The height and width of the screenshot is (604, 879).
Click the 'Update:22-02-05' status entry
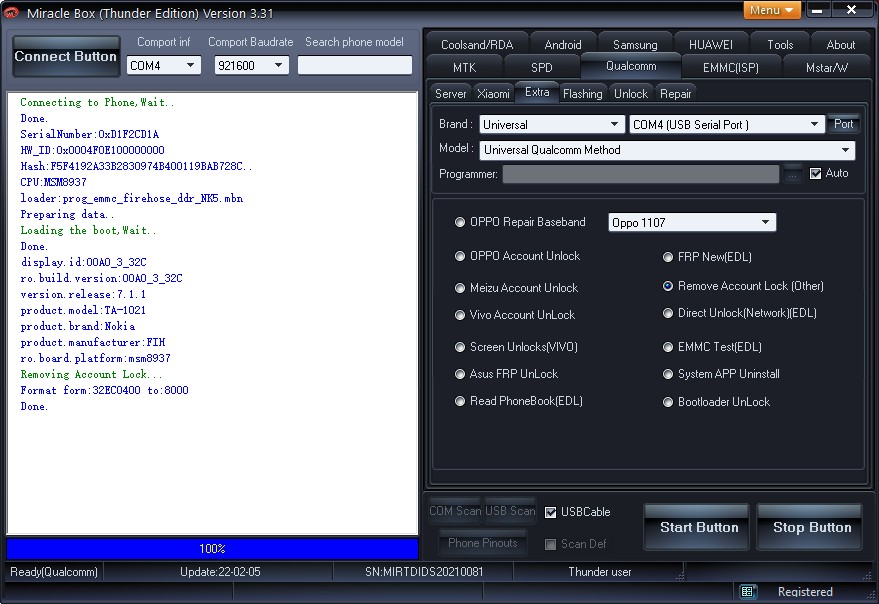click(x=220, y=572)
